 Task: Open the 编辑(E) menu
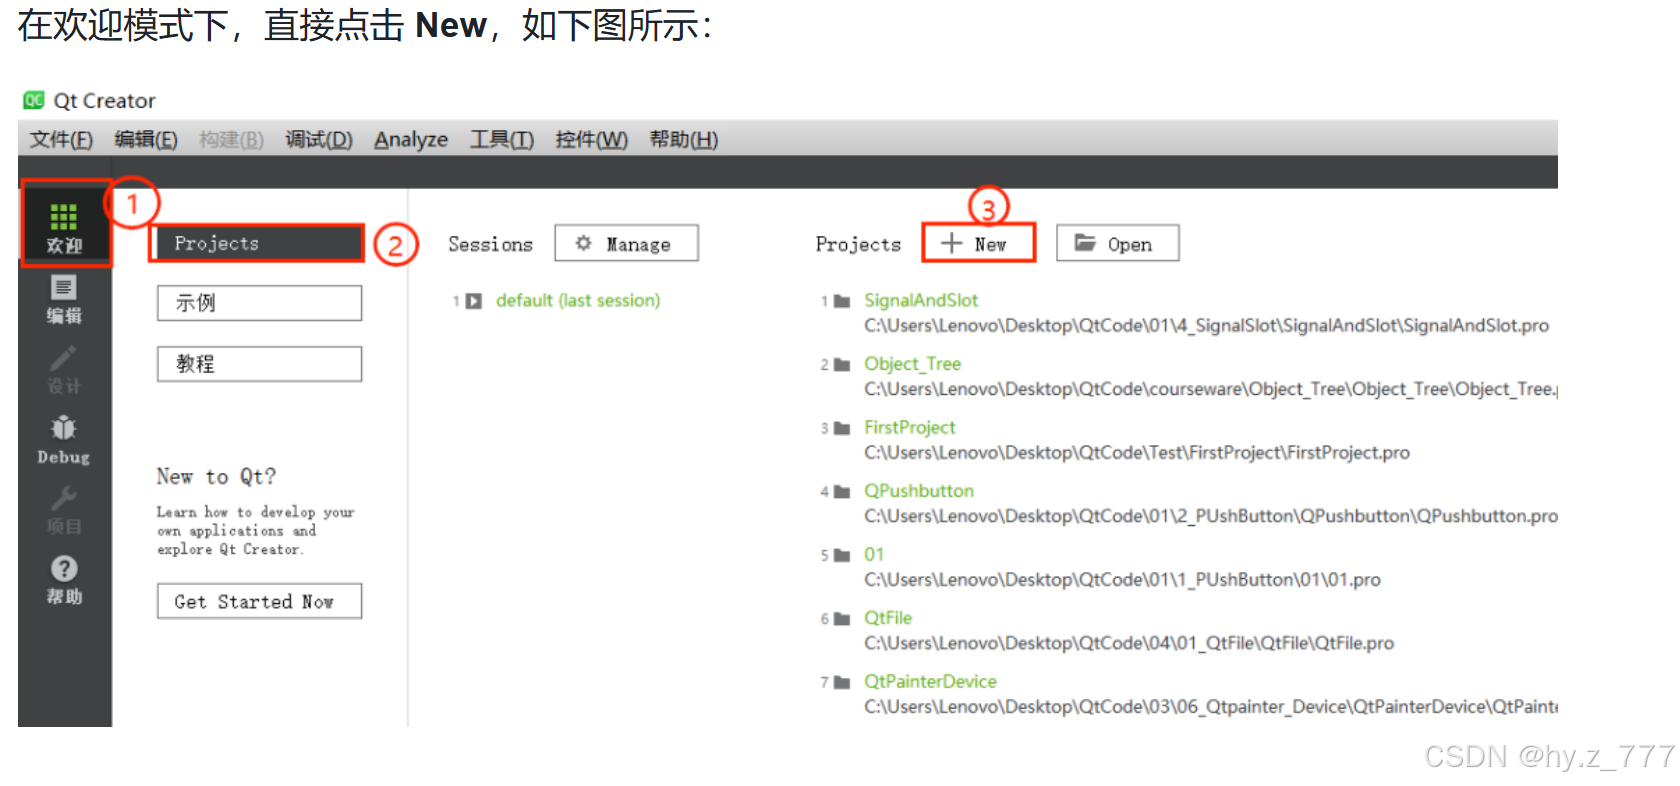click(x=146, y=139)
